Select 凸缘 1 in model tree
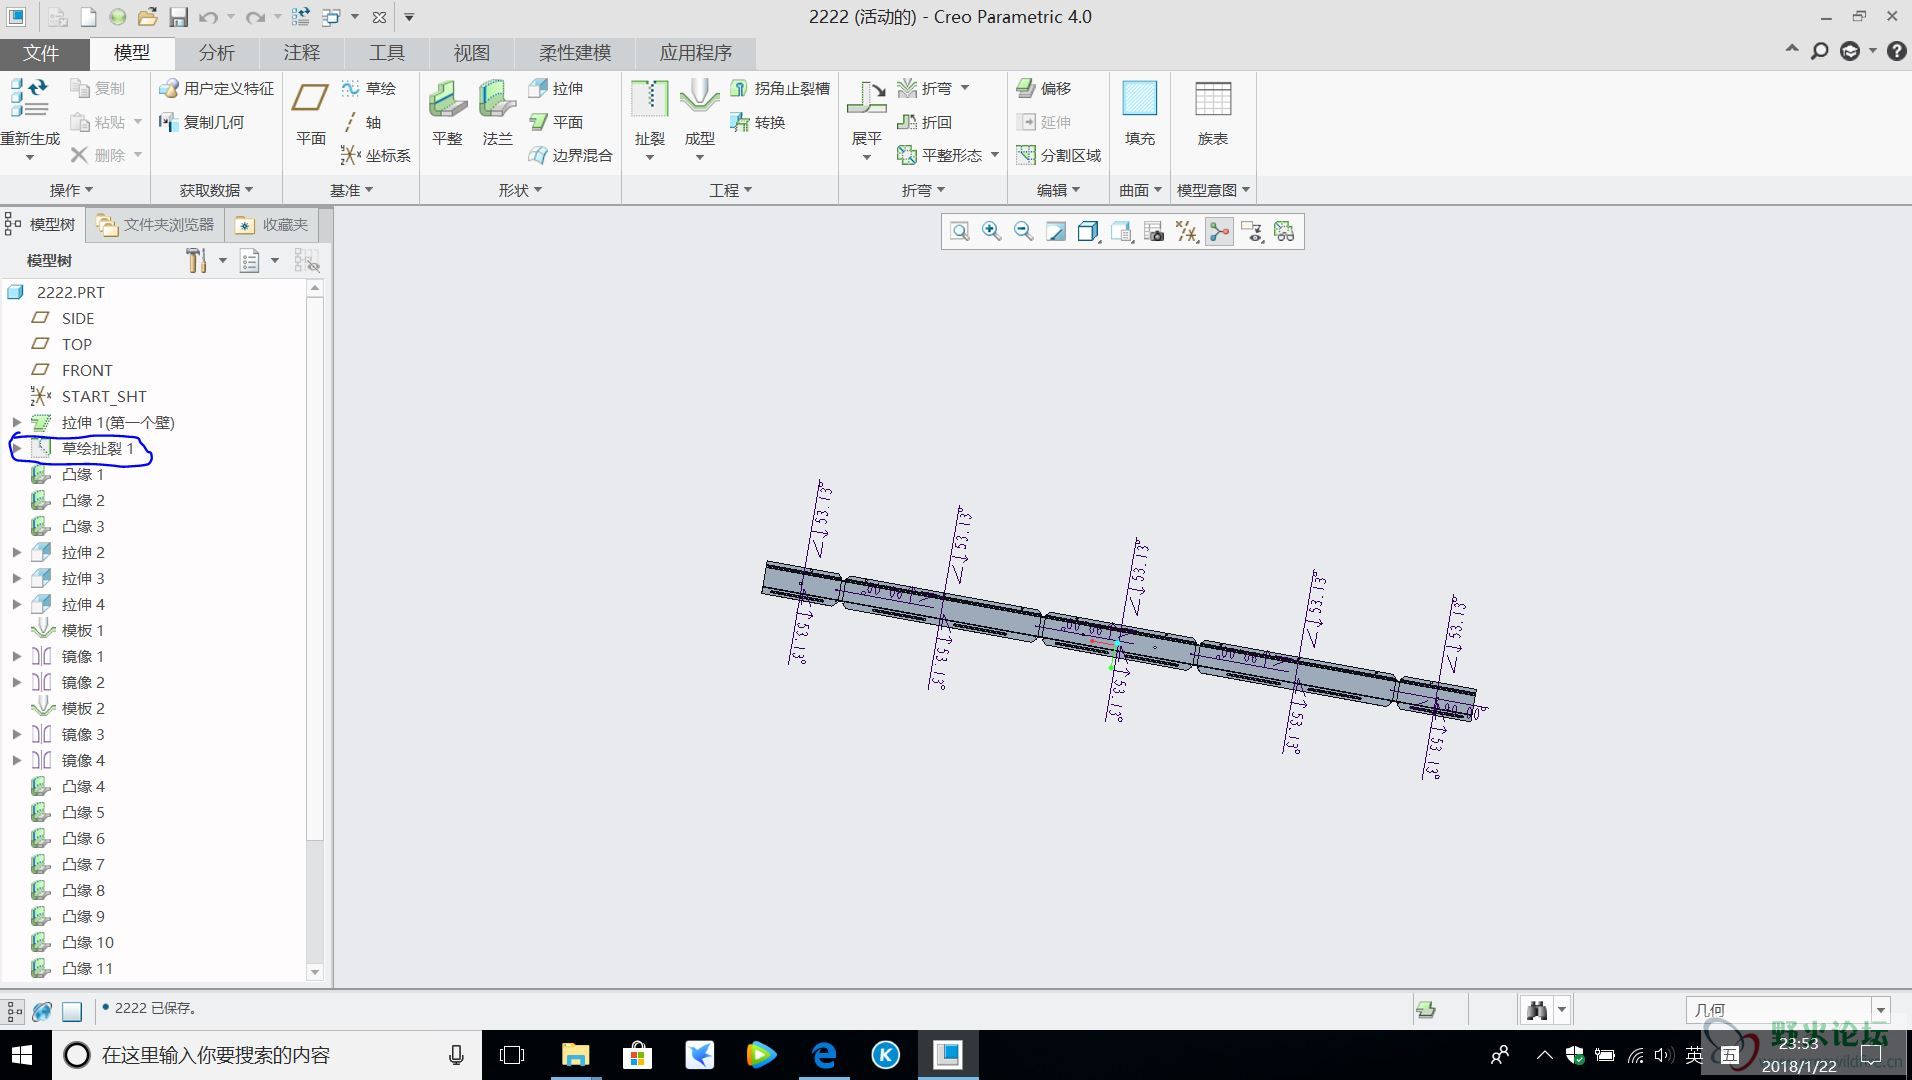This screenshot has height=1080, width=1912. [x=82, y=474]
